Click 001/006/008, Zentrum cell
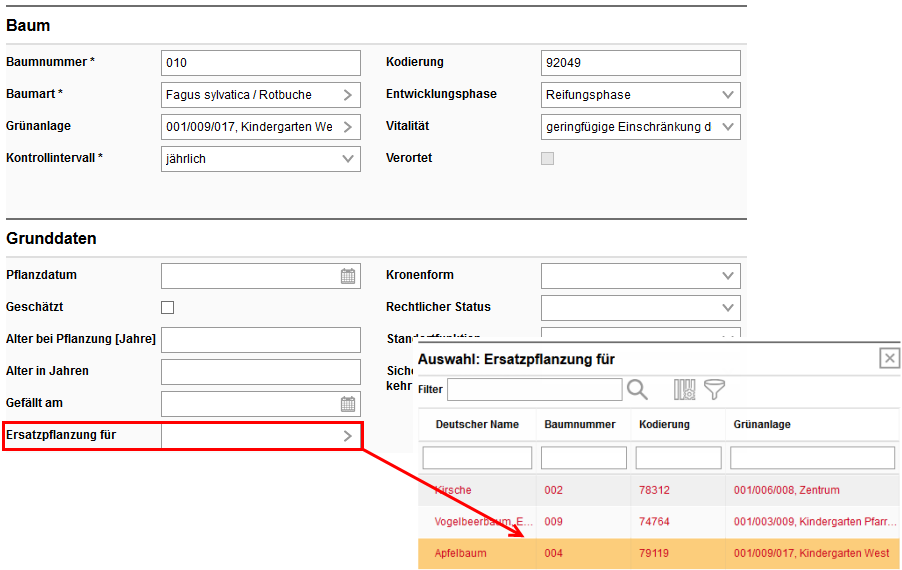This screenshot has width=902, height=570. point(786,490)
